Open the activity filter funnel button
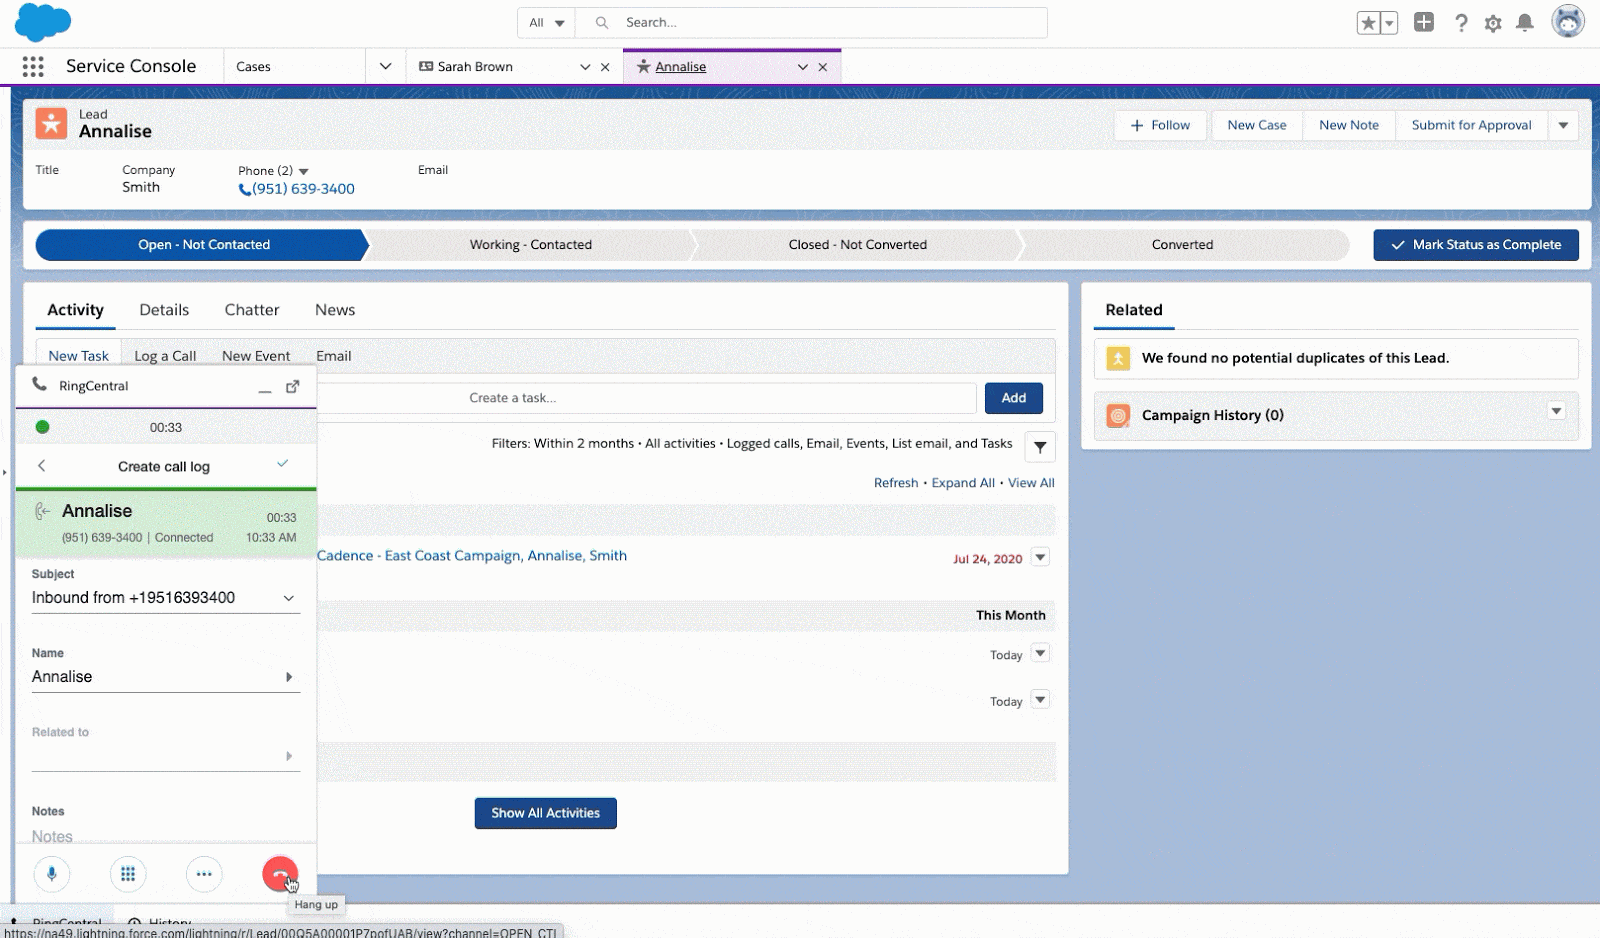Screen dimensions: 1600x938 point(1040,447)
